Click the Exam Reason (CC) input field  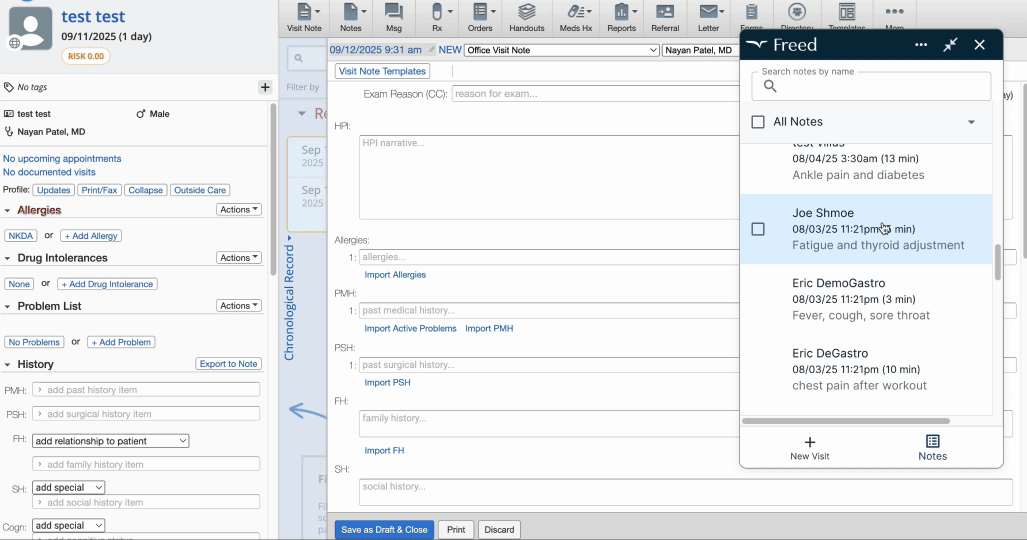point(595,94)
